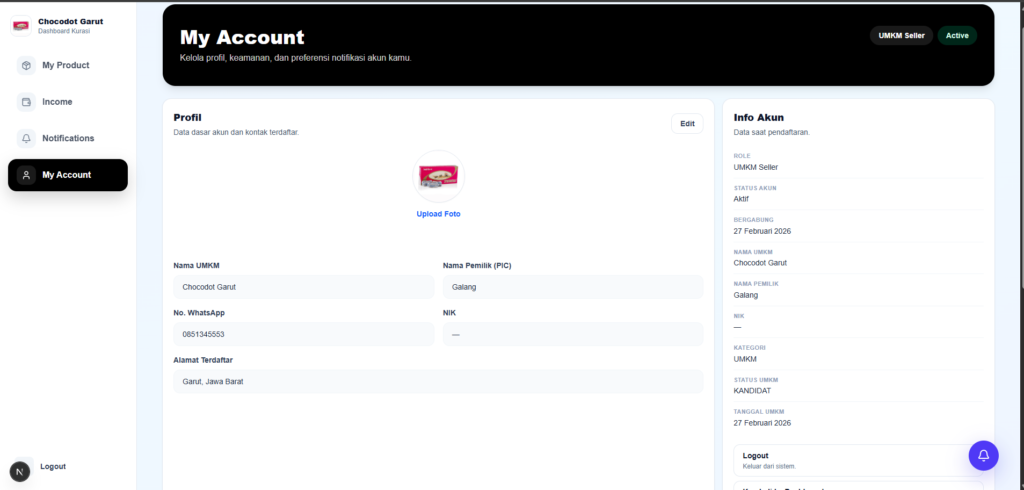Screen dimensions: 1024x490
Task: Click the Notifications bell icon in sidebar
Action: coord(26,138)
